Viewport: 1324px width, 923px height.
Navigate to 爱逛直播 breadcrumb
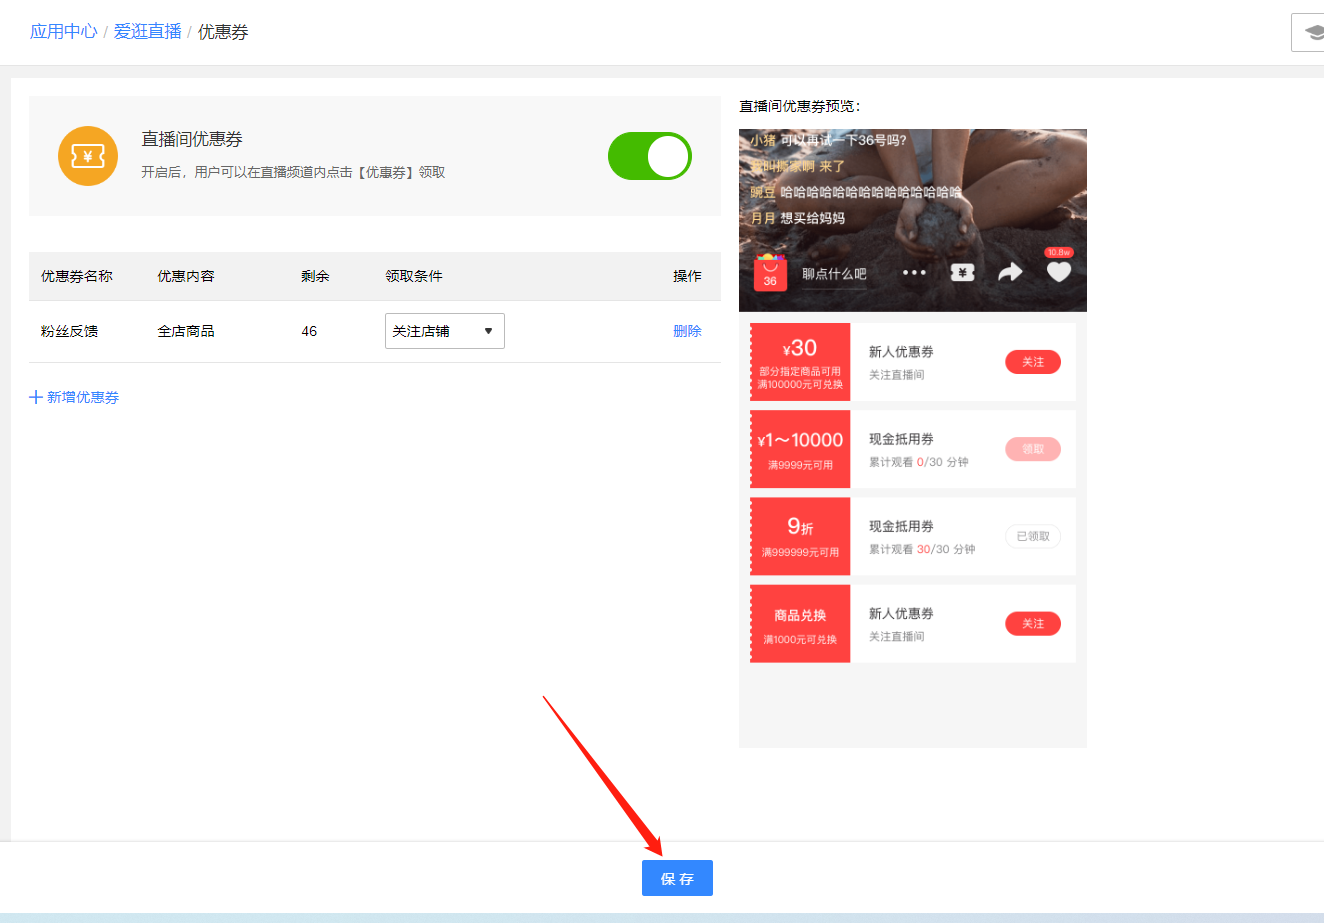point(148,32)
